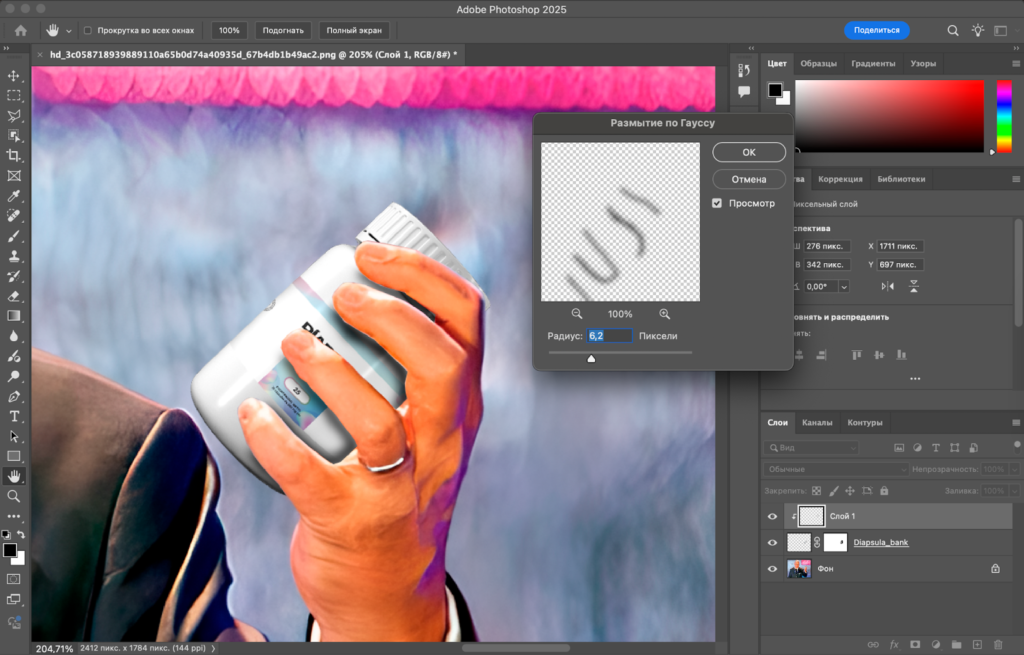Delete layer with the trash icon
The height and width of the screenshot is (655, 1024).
click(x=1000, y=645)
